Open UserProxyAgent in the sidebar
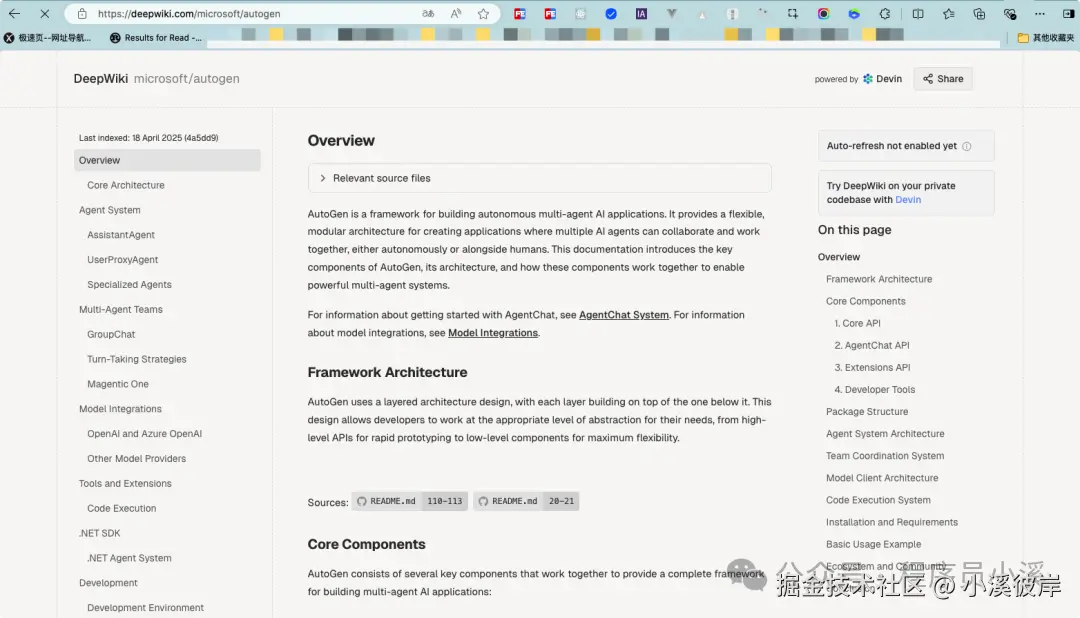 (123, 260)
